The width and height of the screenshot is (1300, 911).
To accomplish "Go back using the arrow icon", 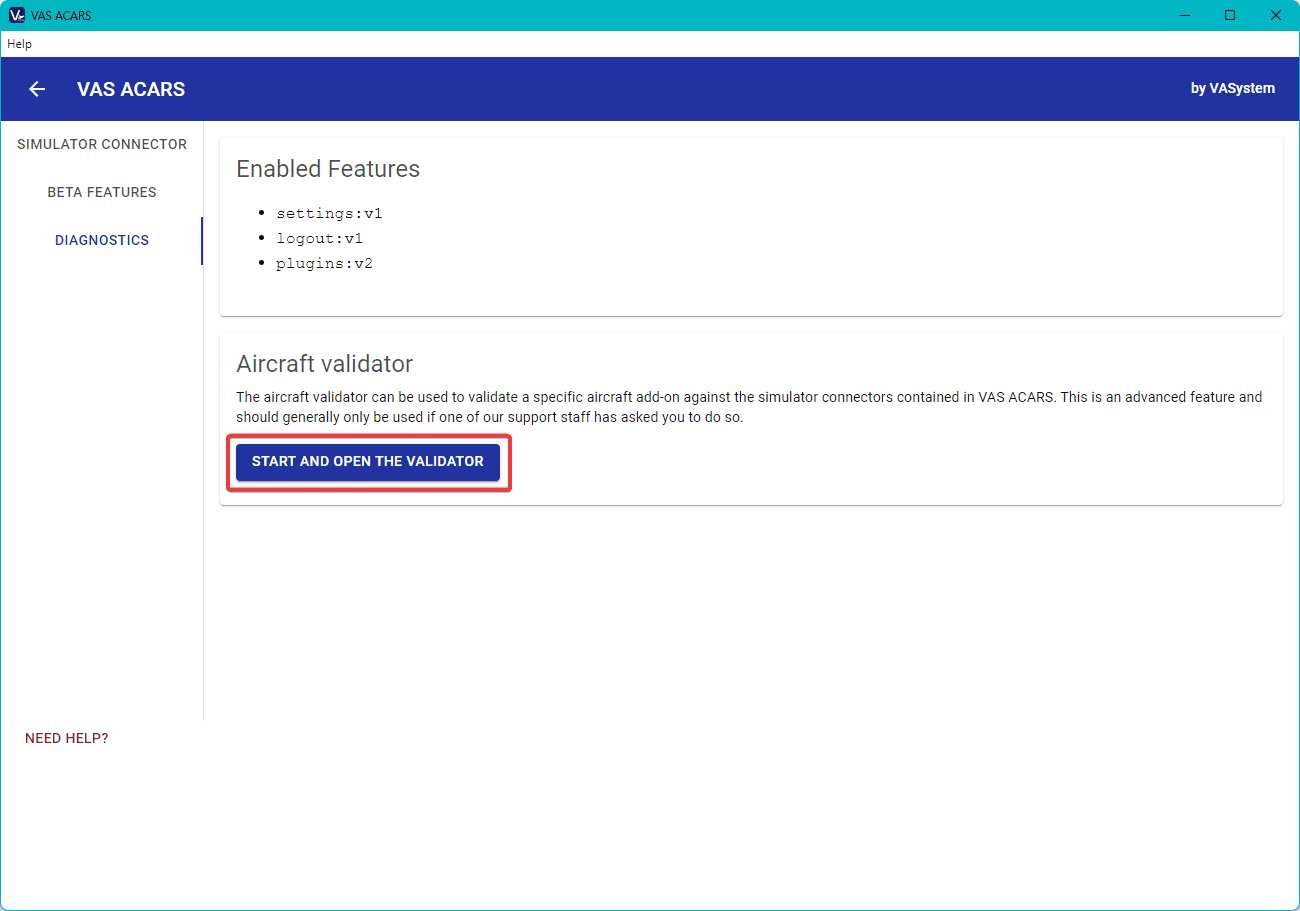I will [37, 89].
